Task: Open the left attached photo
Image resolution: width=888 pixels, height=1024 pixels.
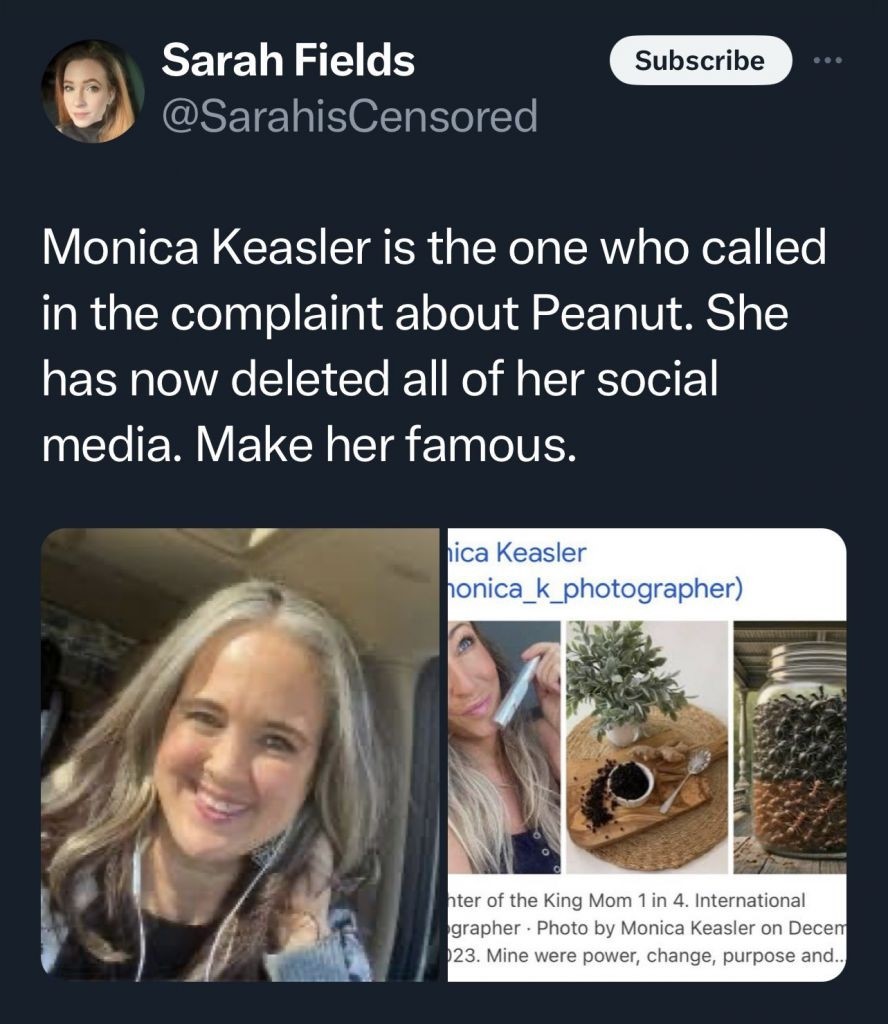Action: (x=240, y=754)
